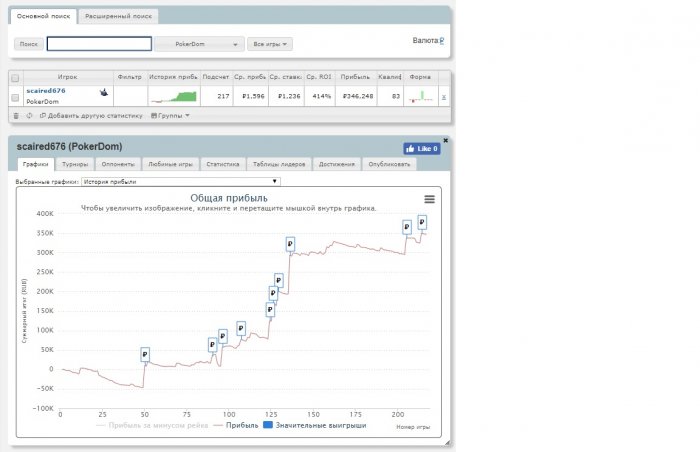The image size is (700, 452).
Task: Switch to the Турниры tab
Action: pyautogui.click(x=74, y=164)
